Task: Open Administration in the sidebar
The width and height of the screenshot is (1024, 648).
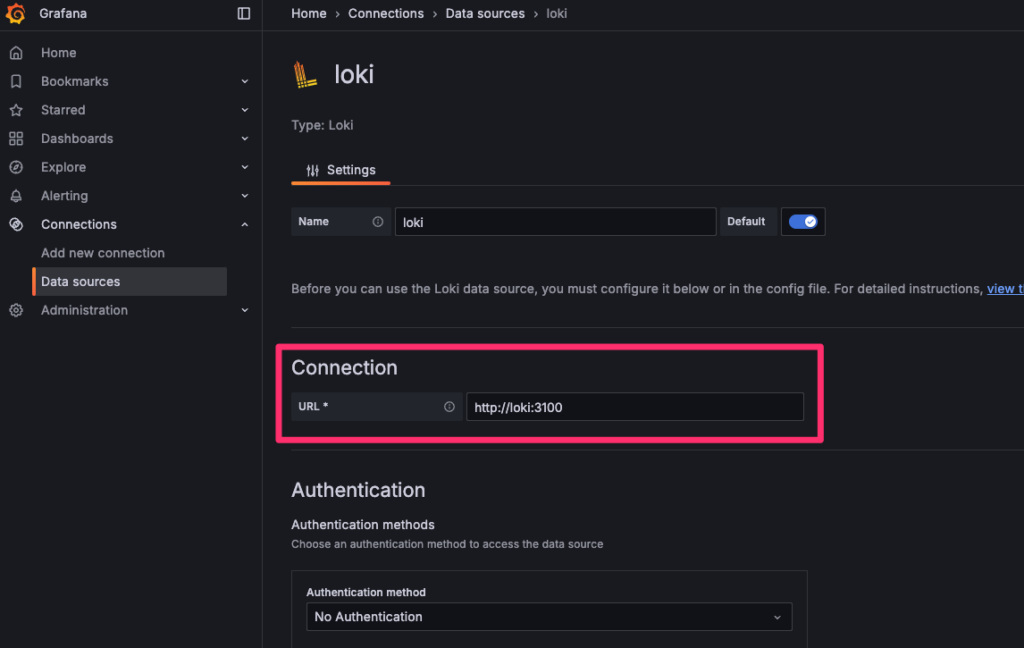Action: (84, 310)
